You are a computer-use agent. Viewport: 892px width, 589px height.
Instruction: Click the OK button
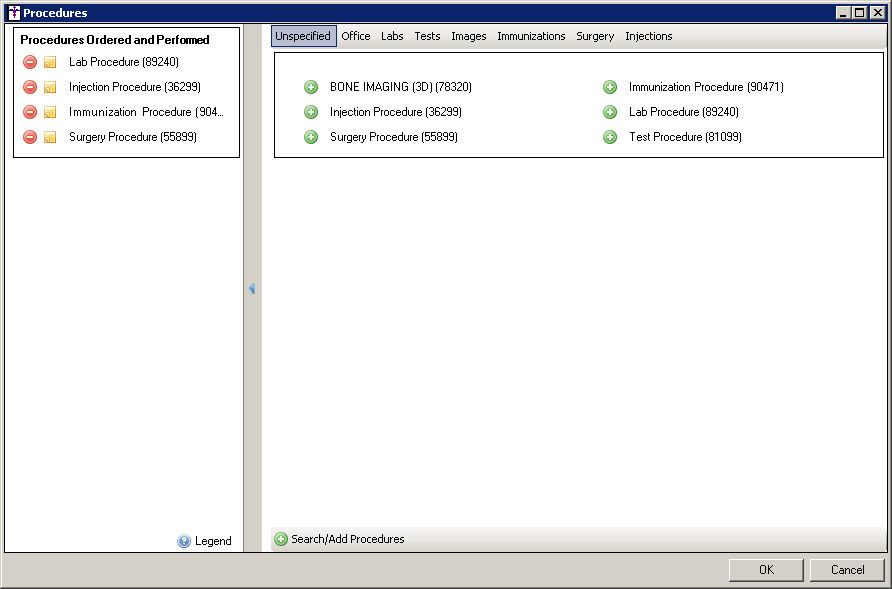(766, 570)
